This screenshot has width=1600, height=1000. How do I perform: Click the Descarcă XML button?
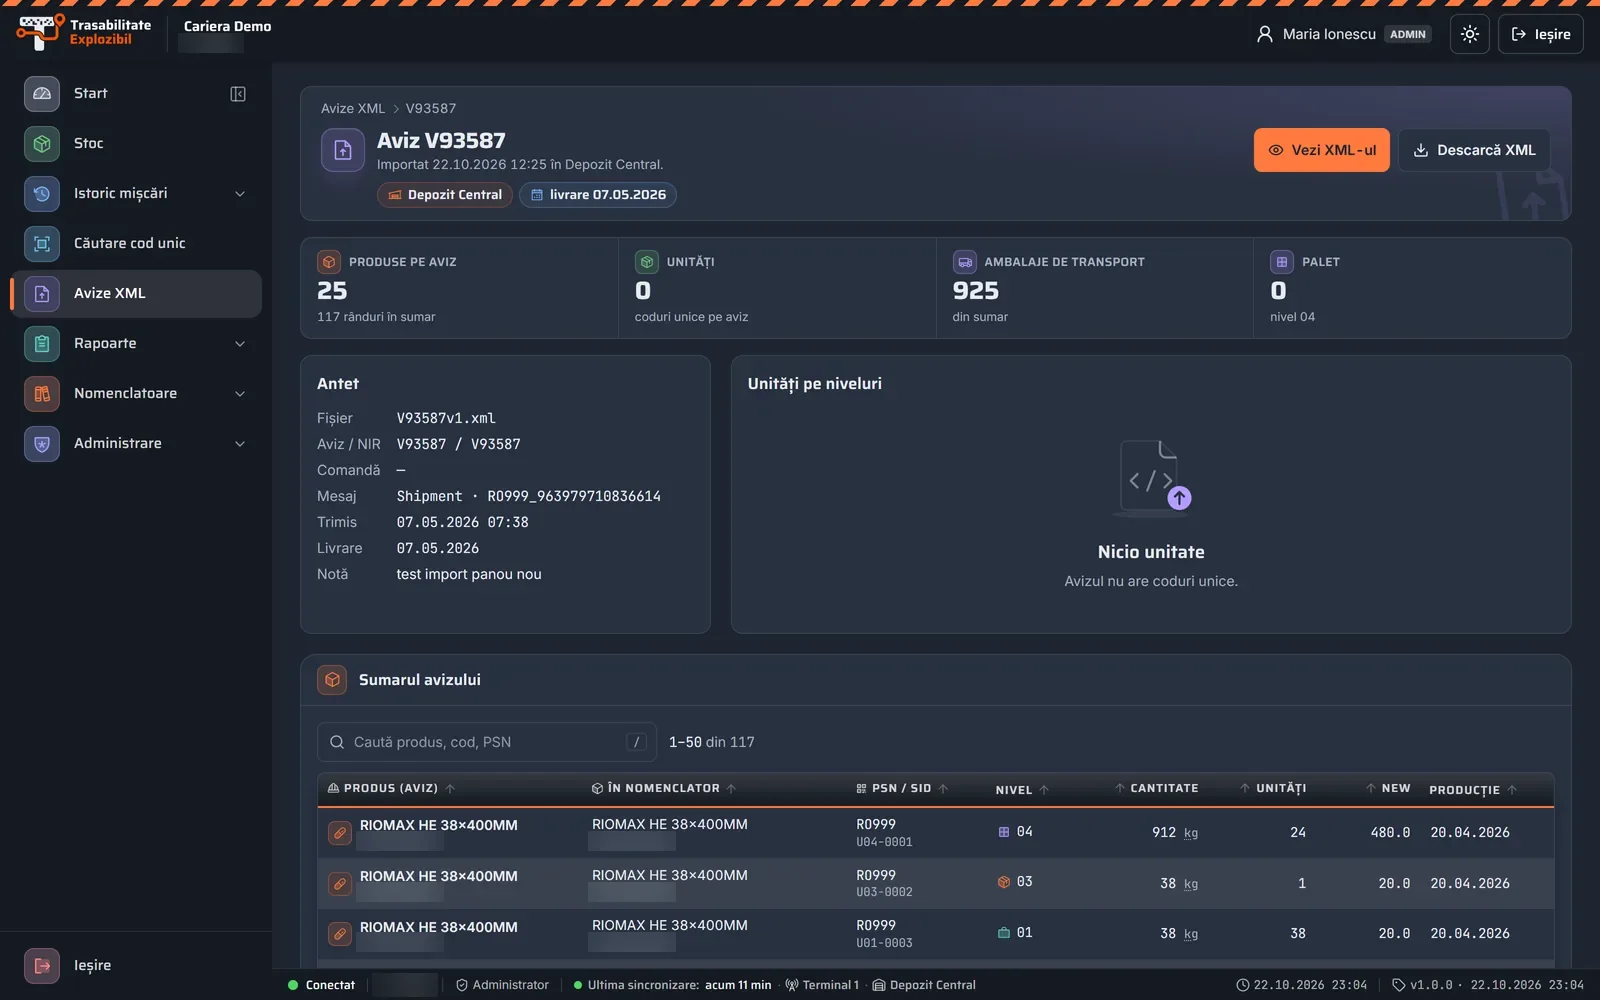pos(1474,150)
